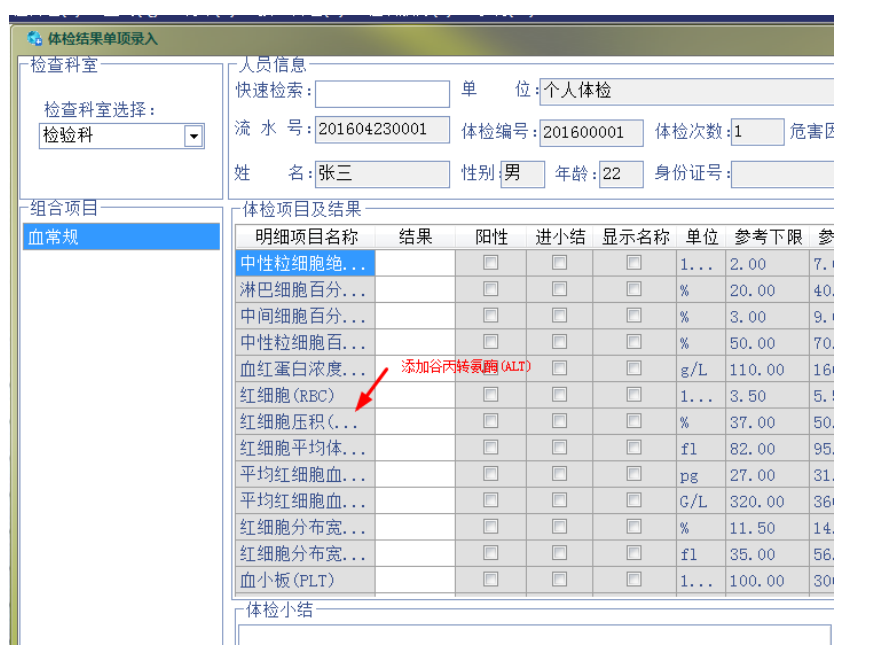
Task: Click the 年龄 field showing 22
Action: [621, 174]
